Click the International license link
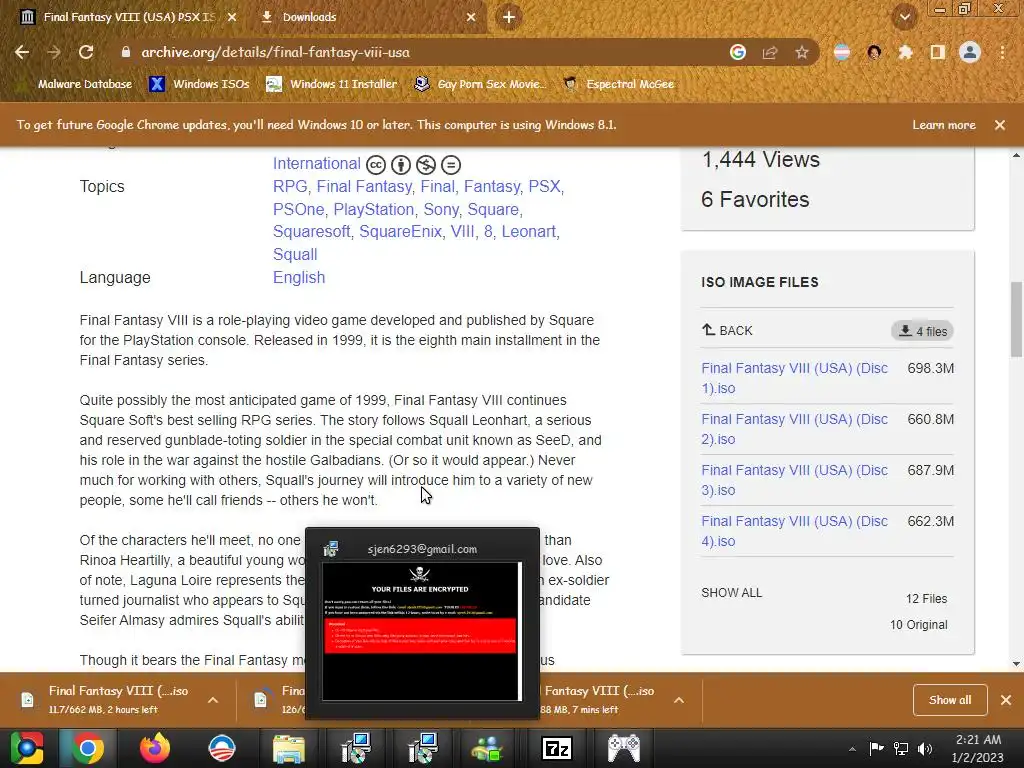The width and height of the screenshot is (1024, 768). pos(317,164)
